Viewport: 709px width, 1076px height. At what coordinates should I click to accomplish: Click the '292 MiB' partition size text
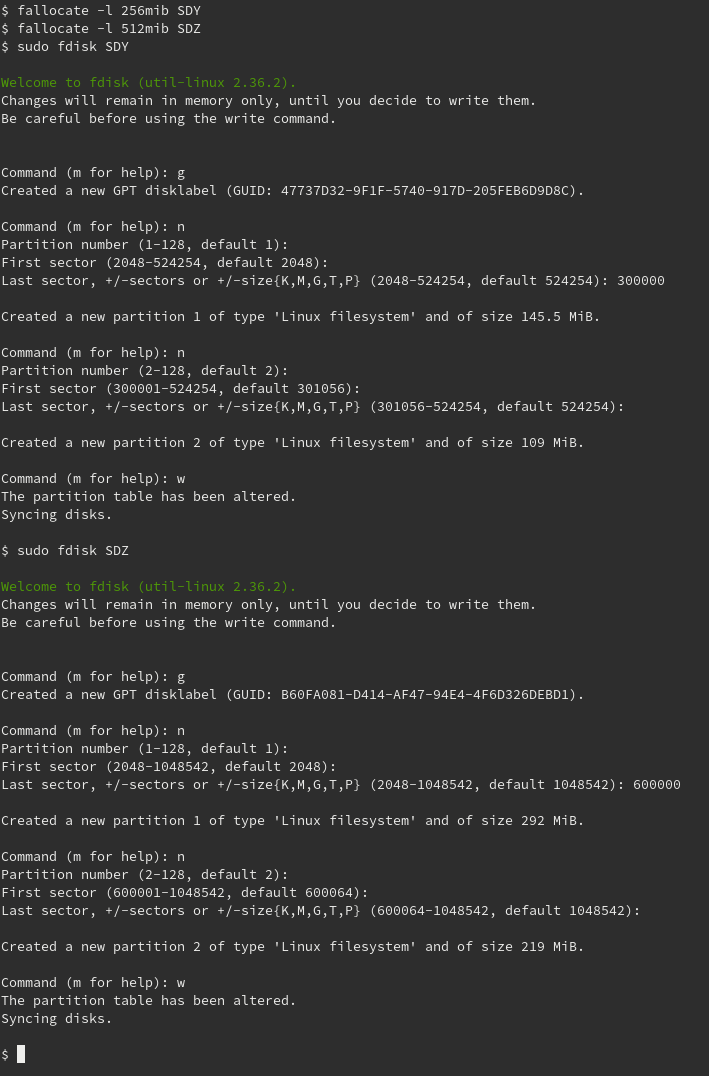(548, 820)
